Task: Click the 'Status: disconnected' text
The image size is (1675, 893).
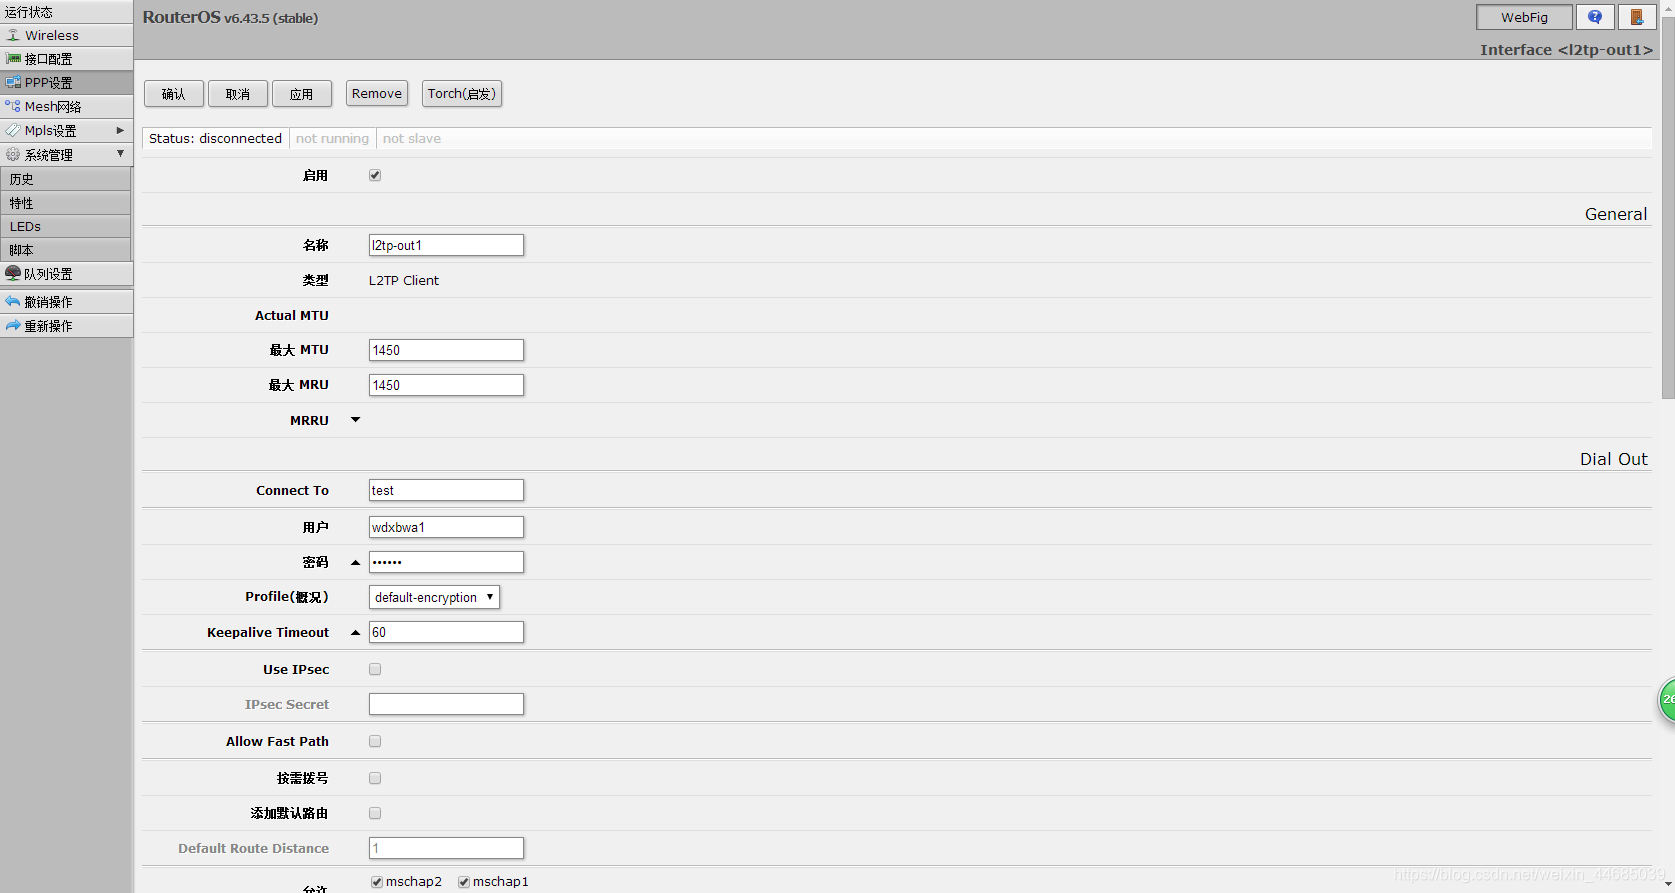Action: [216, 138]
